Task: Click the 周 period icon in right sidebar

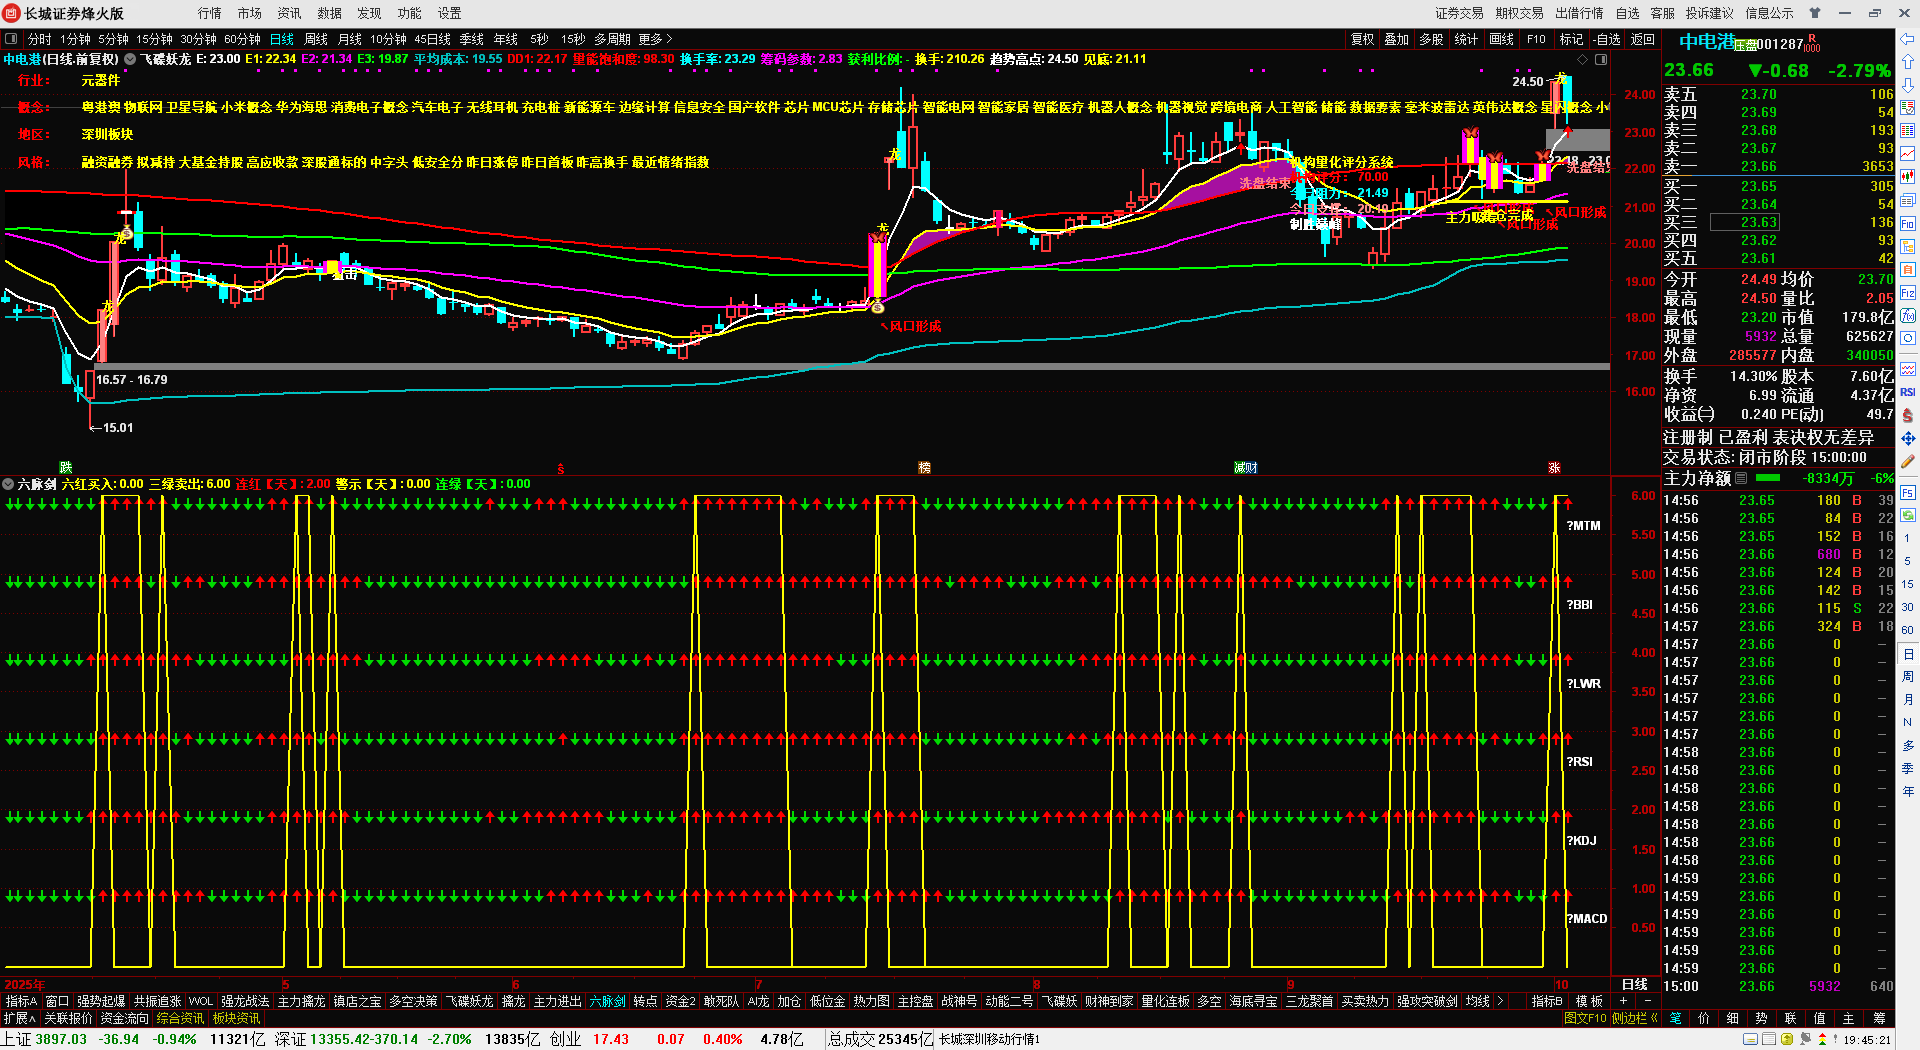Action: coord(1907,677)
